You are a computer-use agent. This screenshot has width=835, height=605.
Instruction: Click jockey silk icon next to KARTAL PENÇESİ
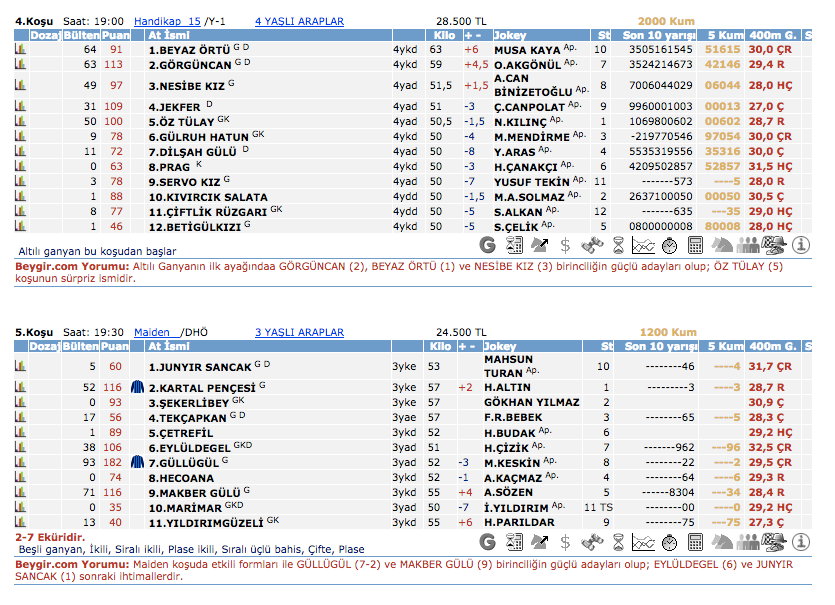click(x=138, y=387)
